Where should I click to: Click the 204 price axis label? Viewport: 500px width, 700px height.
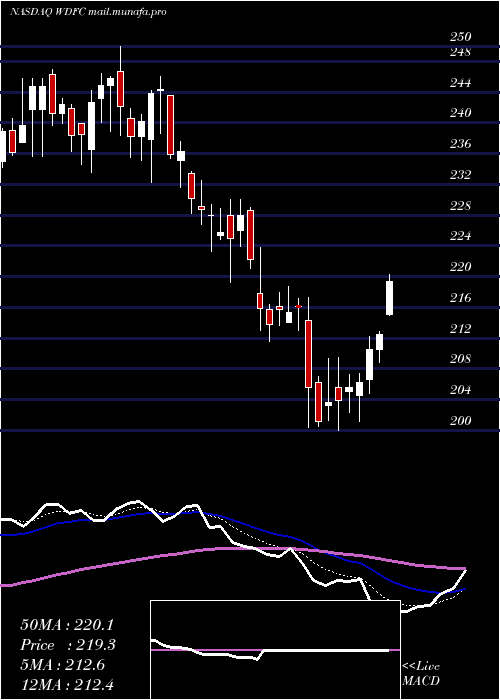pos(461,390)
